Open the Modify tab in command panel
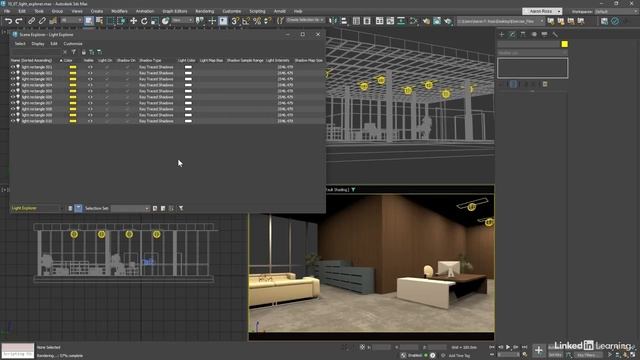640x360 pixels. click(512, 35)
